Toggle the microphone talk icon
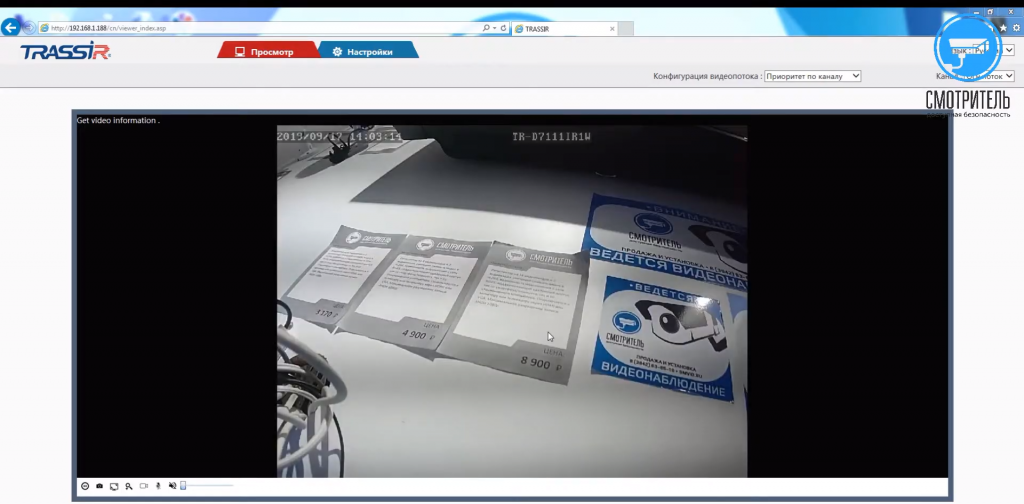The image size is (1024, 504). pyautogui.click(x=158, y=486)
